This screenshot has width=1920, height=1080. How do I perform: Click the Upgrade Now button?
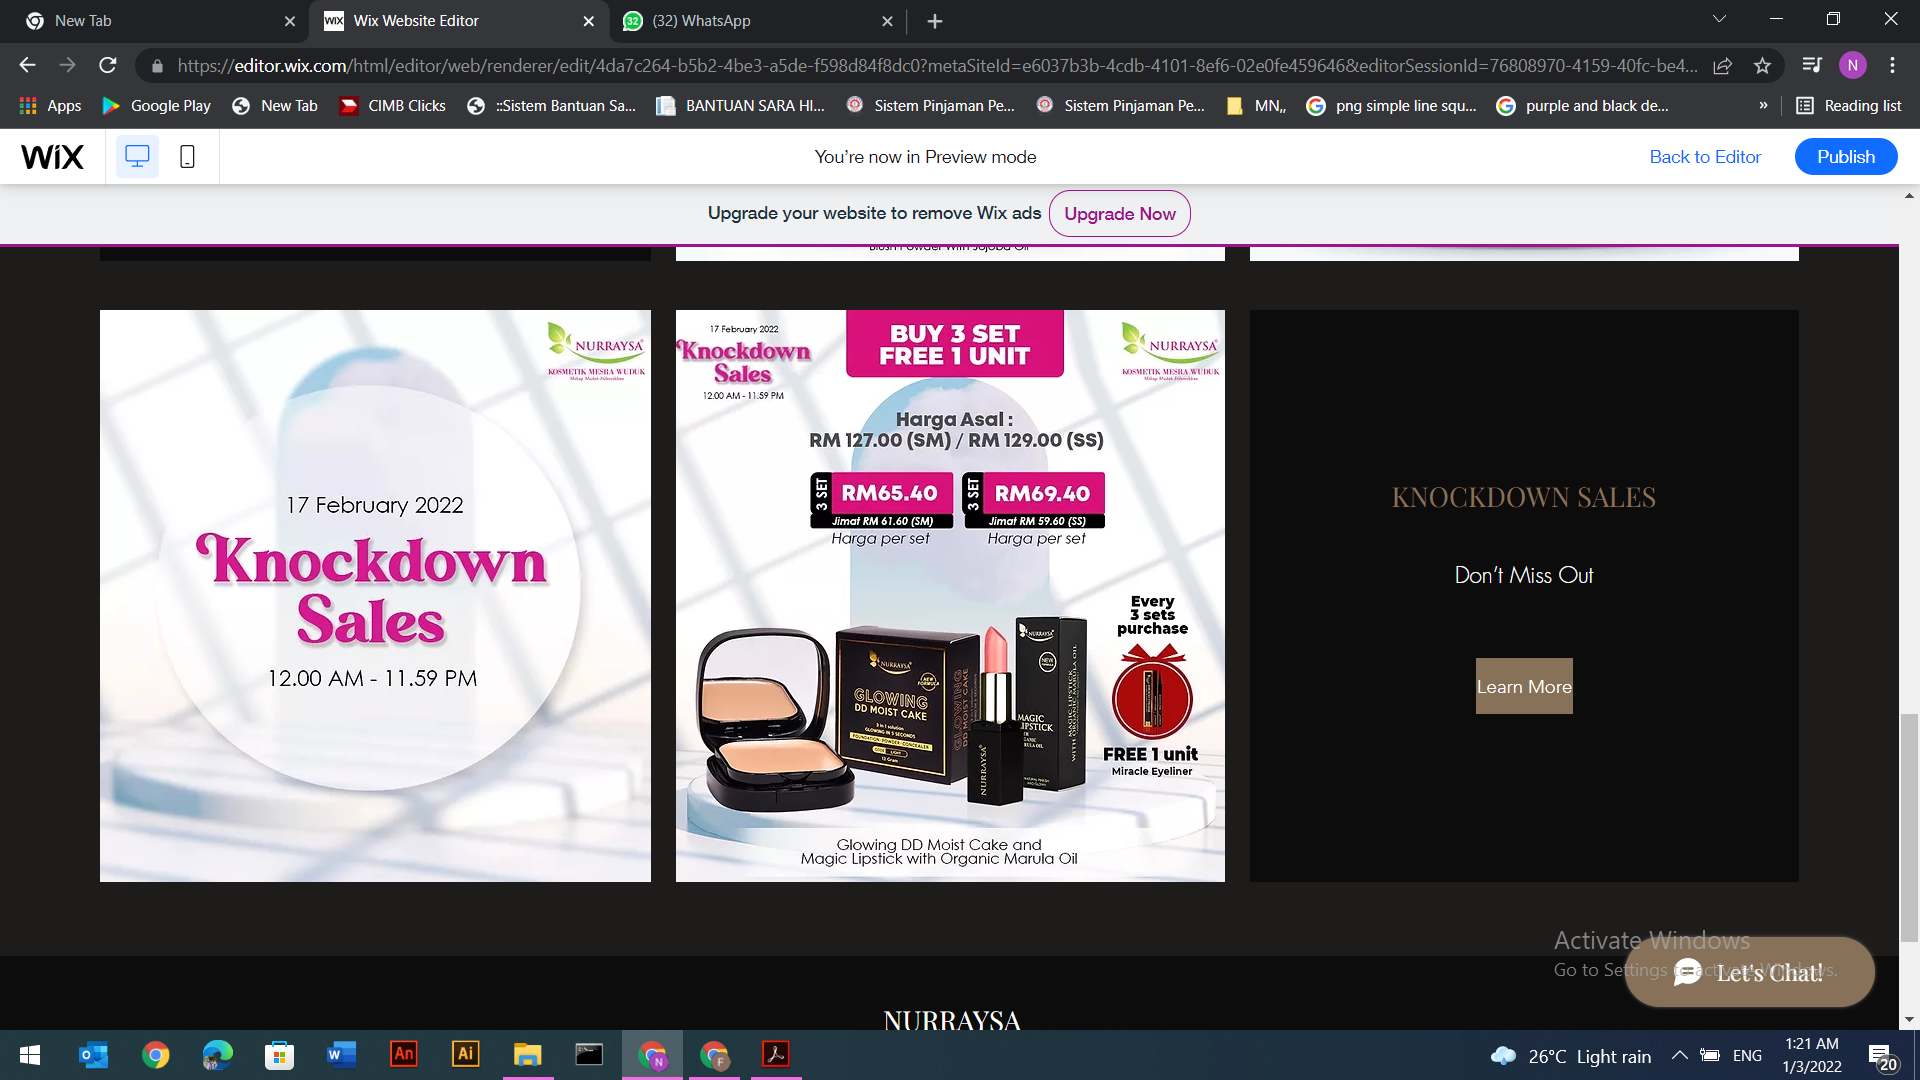(x=1119, y=213)
